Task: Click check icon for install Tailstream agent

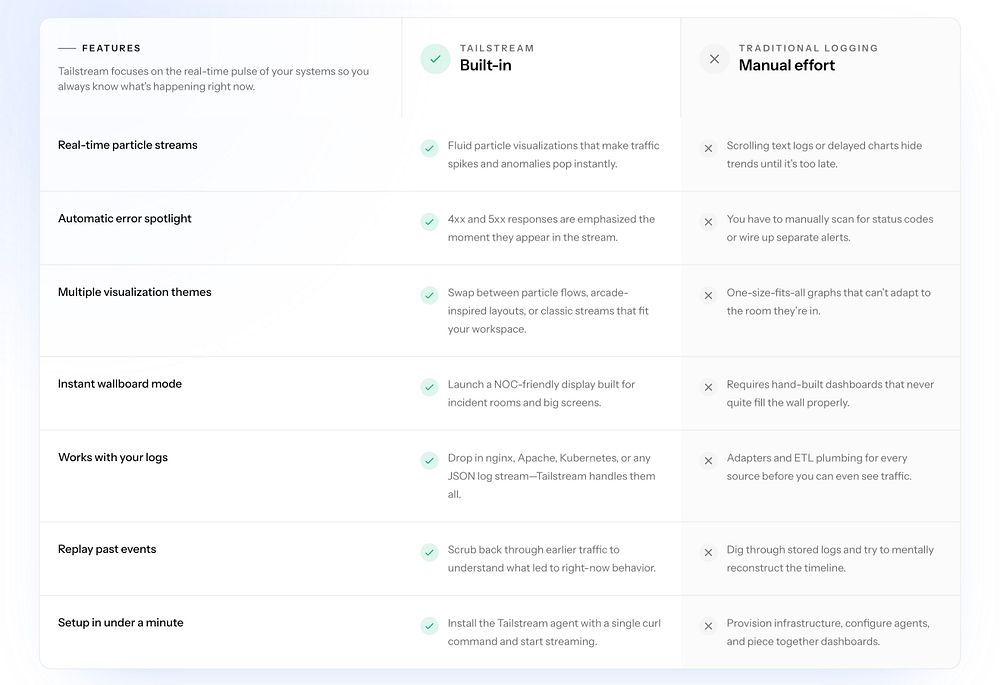Action: coord(429,626)
